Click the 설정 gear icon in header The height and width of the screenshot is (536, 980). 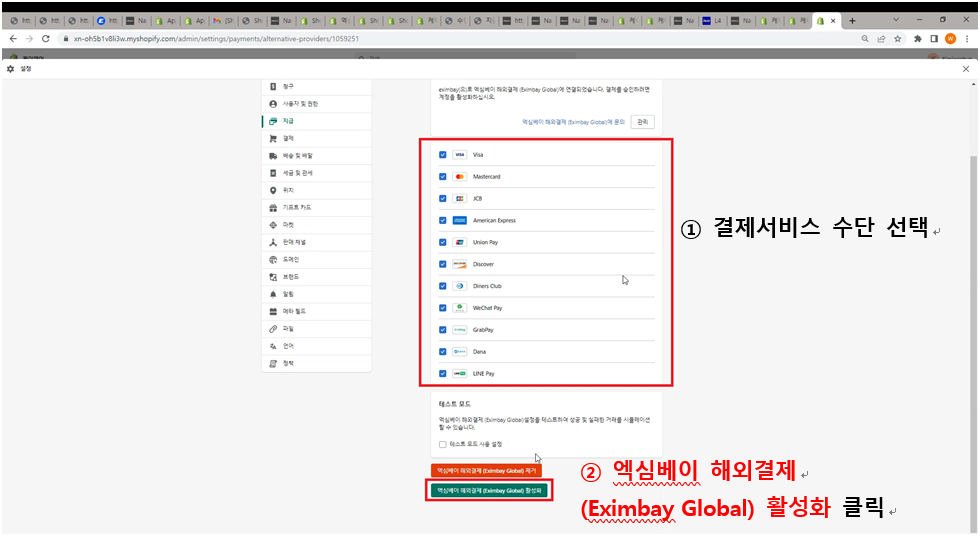pyautogui.click(x=11, y=69)
